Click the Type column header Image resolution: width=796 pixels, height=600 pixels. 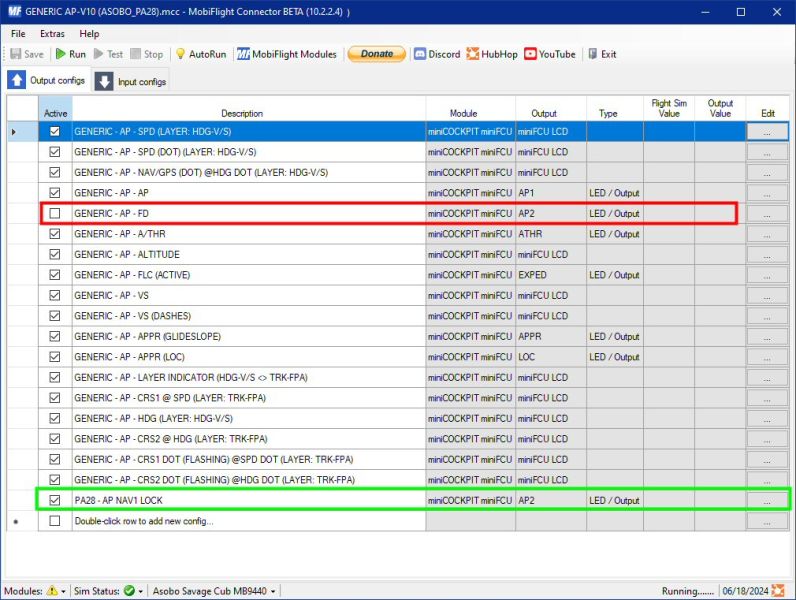point(615,109)
